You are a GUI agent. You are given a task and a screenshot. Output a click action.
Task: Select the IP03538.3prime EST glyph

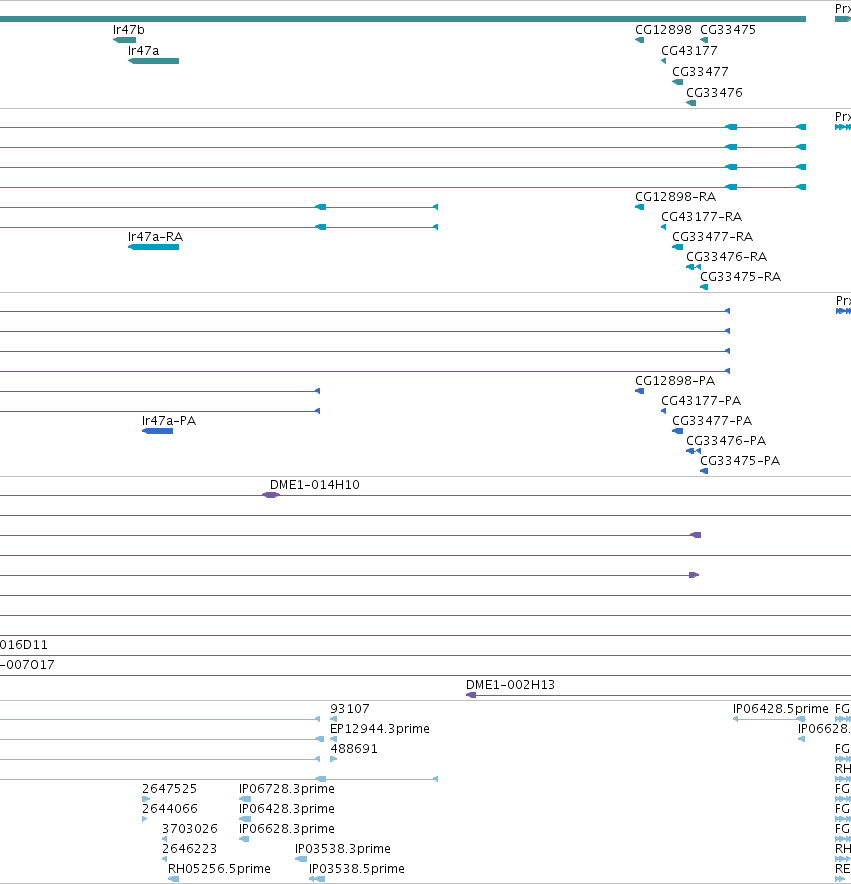click(x=301, y=859)
